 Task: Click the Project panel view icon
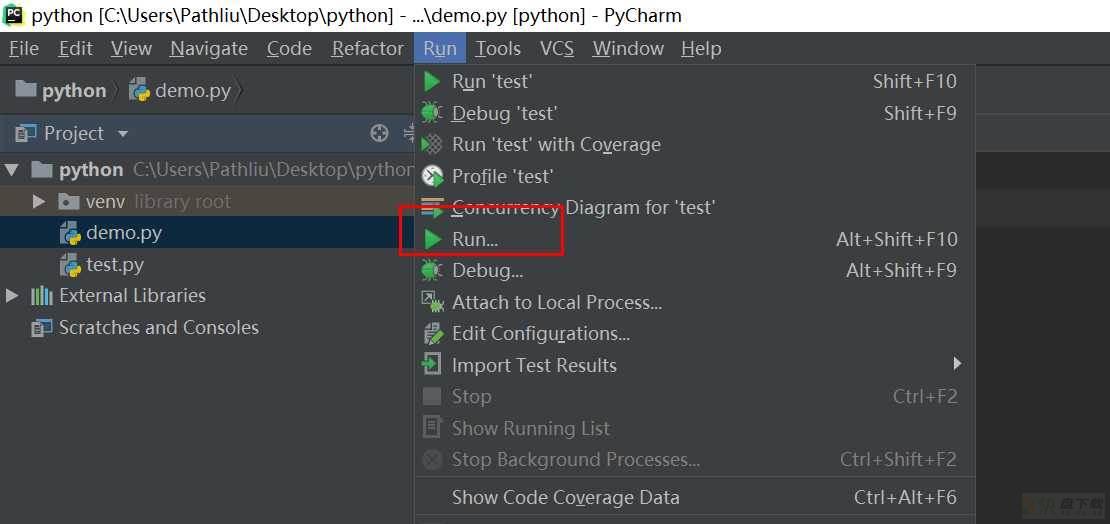click(x=25, y=133)
